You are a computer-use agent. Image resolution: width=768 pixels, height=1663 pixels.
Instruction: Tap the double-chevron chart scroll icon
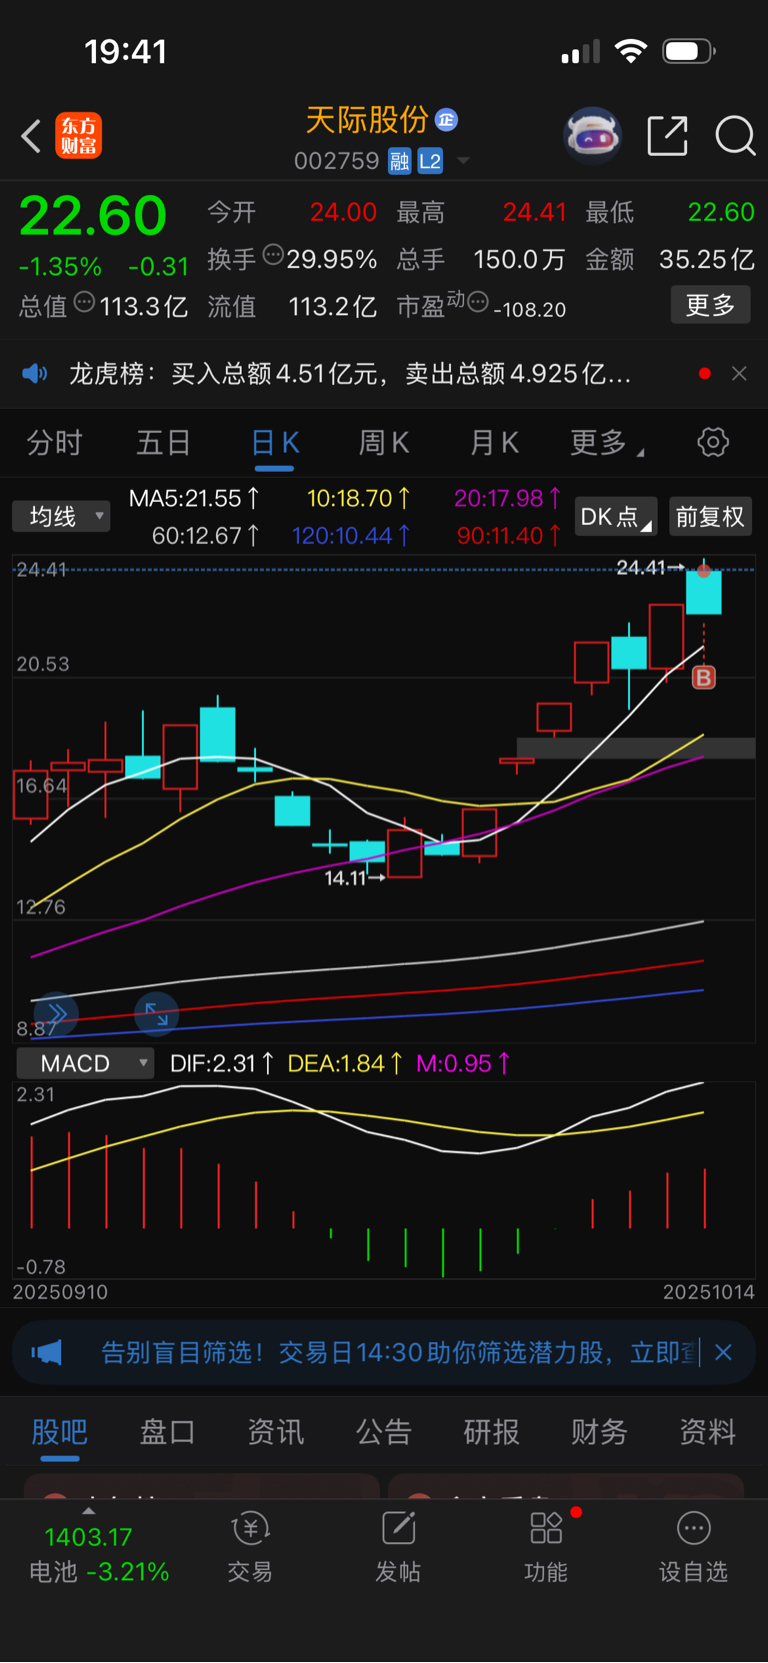(56, 1014)
